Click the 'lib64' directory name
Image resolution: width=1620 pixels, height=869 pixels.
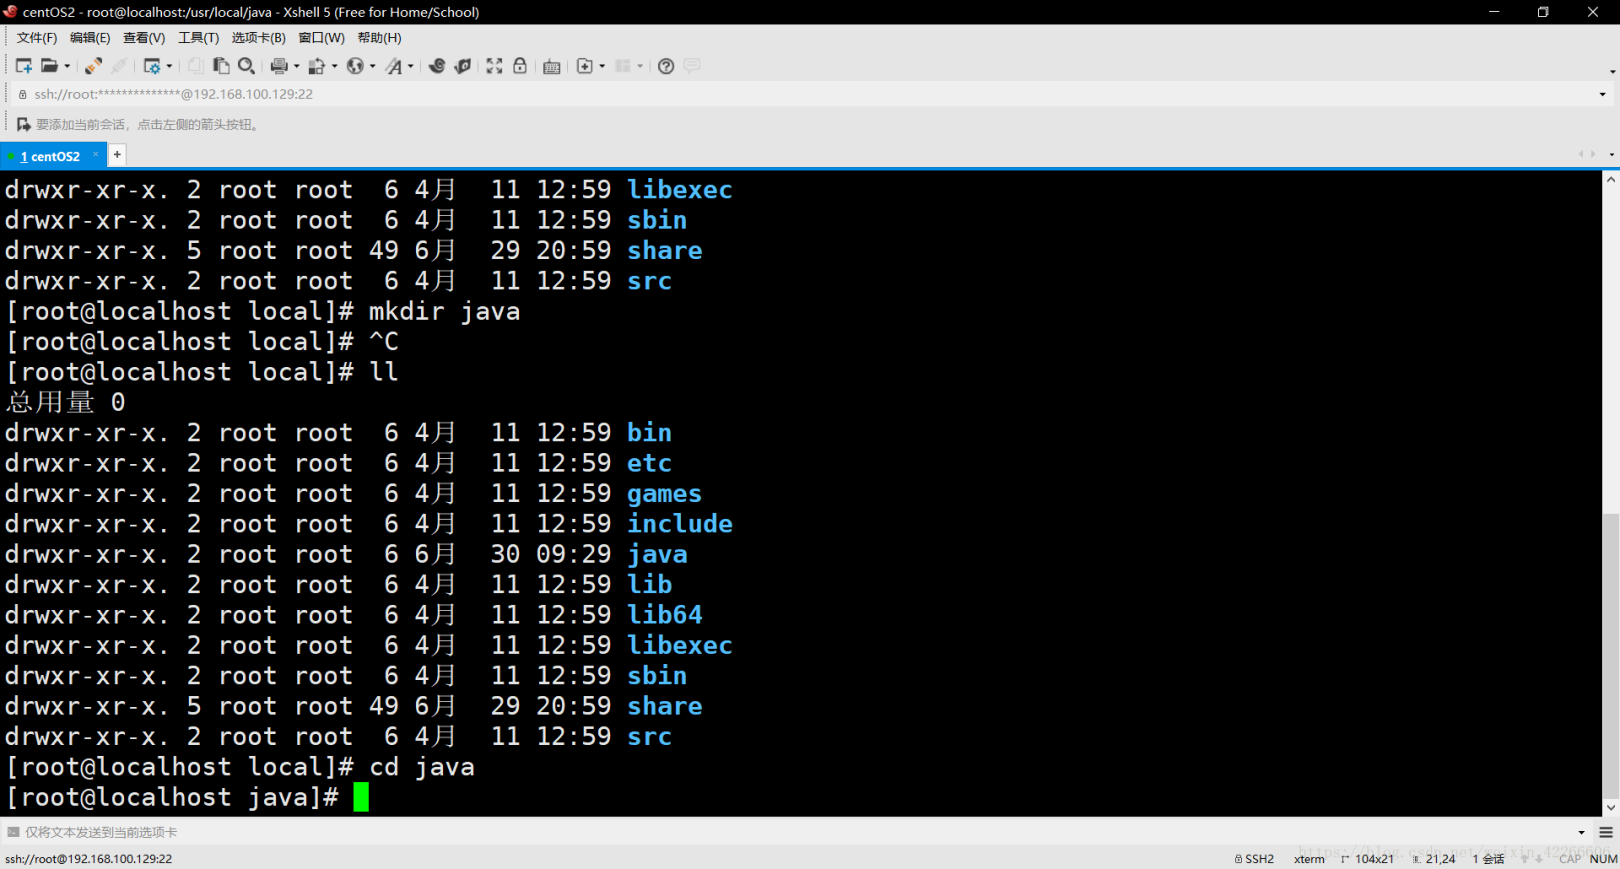click(665, 614)
